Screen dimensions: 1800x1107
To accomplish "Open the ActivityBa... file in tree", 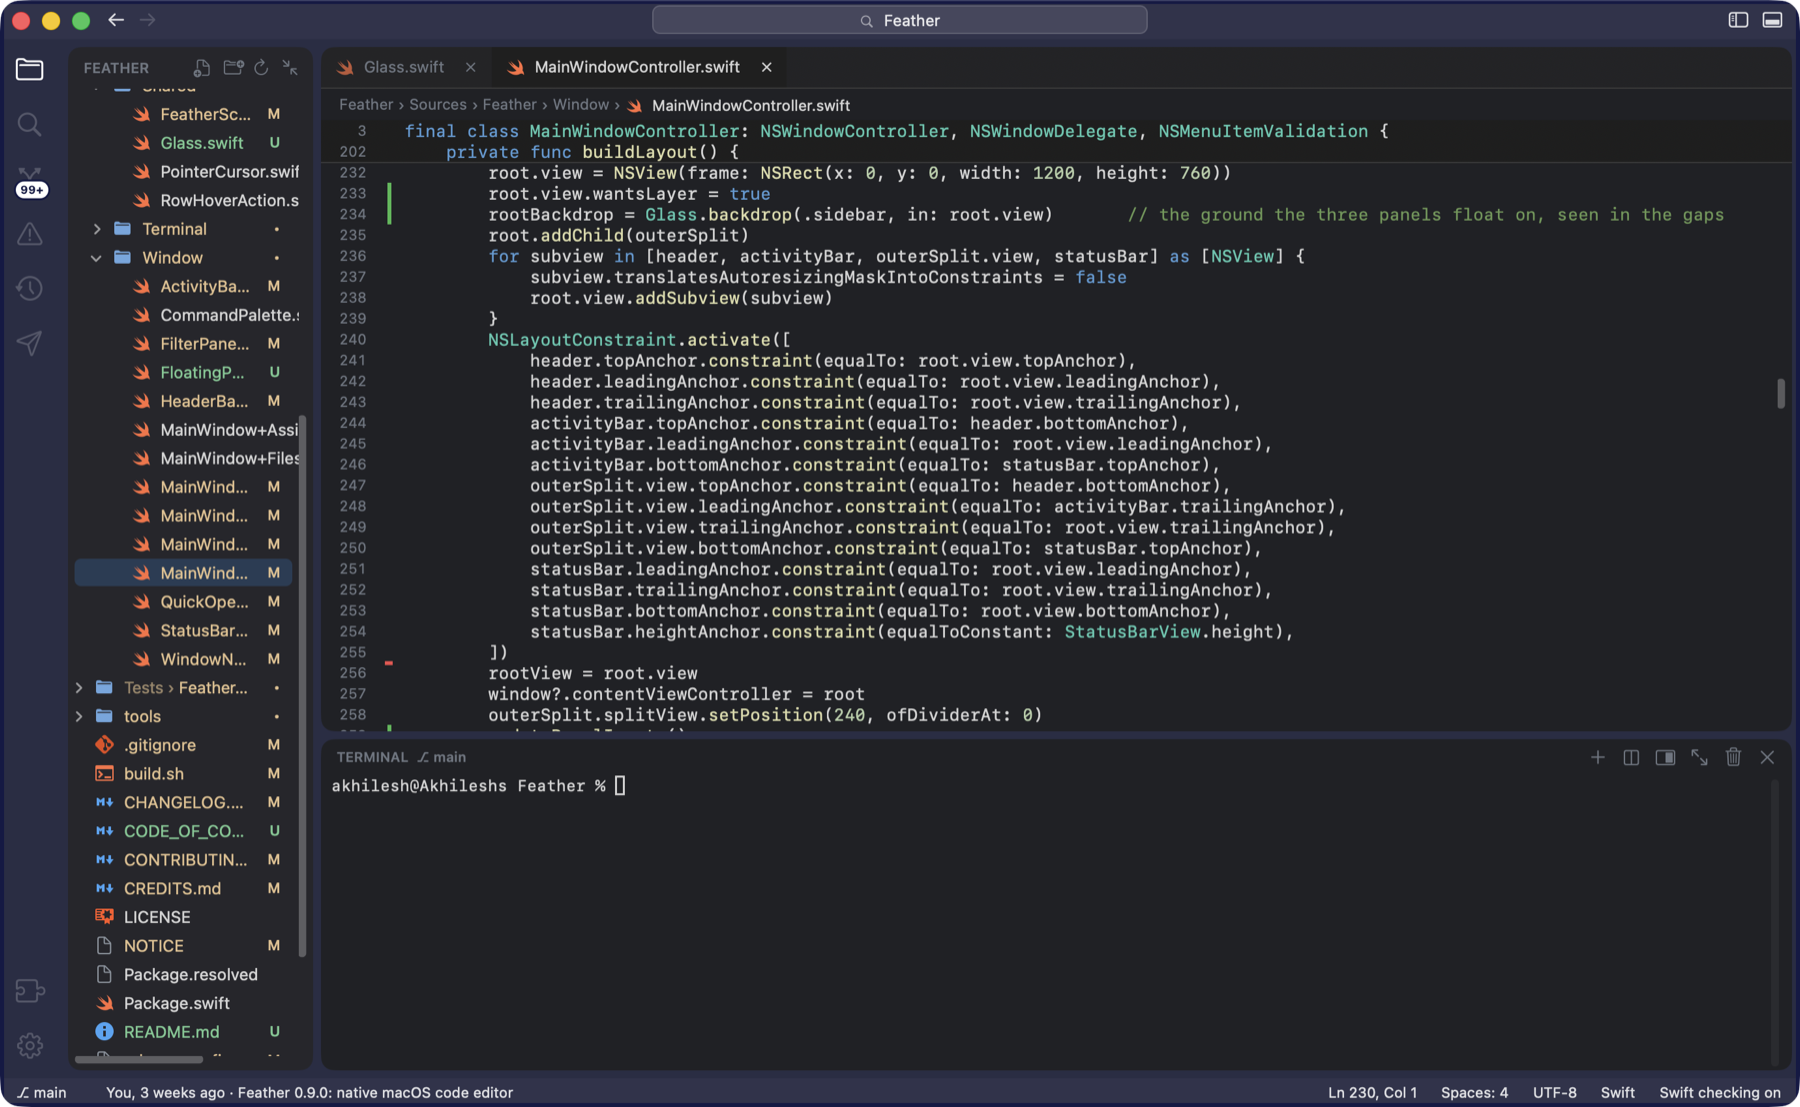I will pyautogui.click(x=184, y=287).
